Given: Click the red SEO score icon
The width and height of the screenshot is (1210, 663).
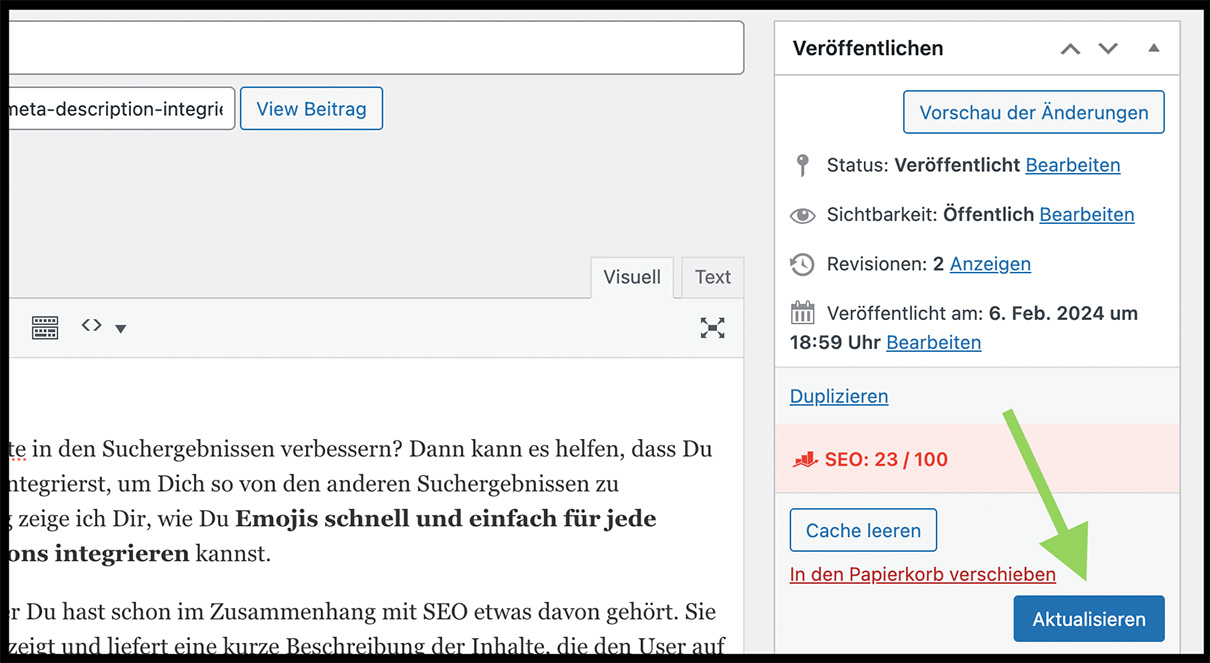Looking at the screenshot, I should (x=805, y=460).
